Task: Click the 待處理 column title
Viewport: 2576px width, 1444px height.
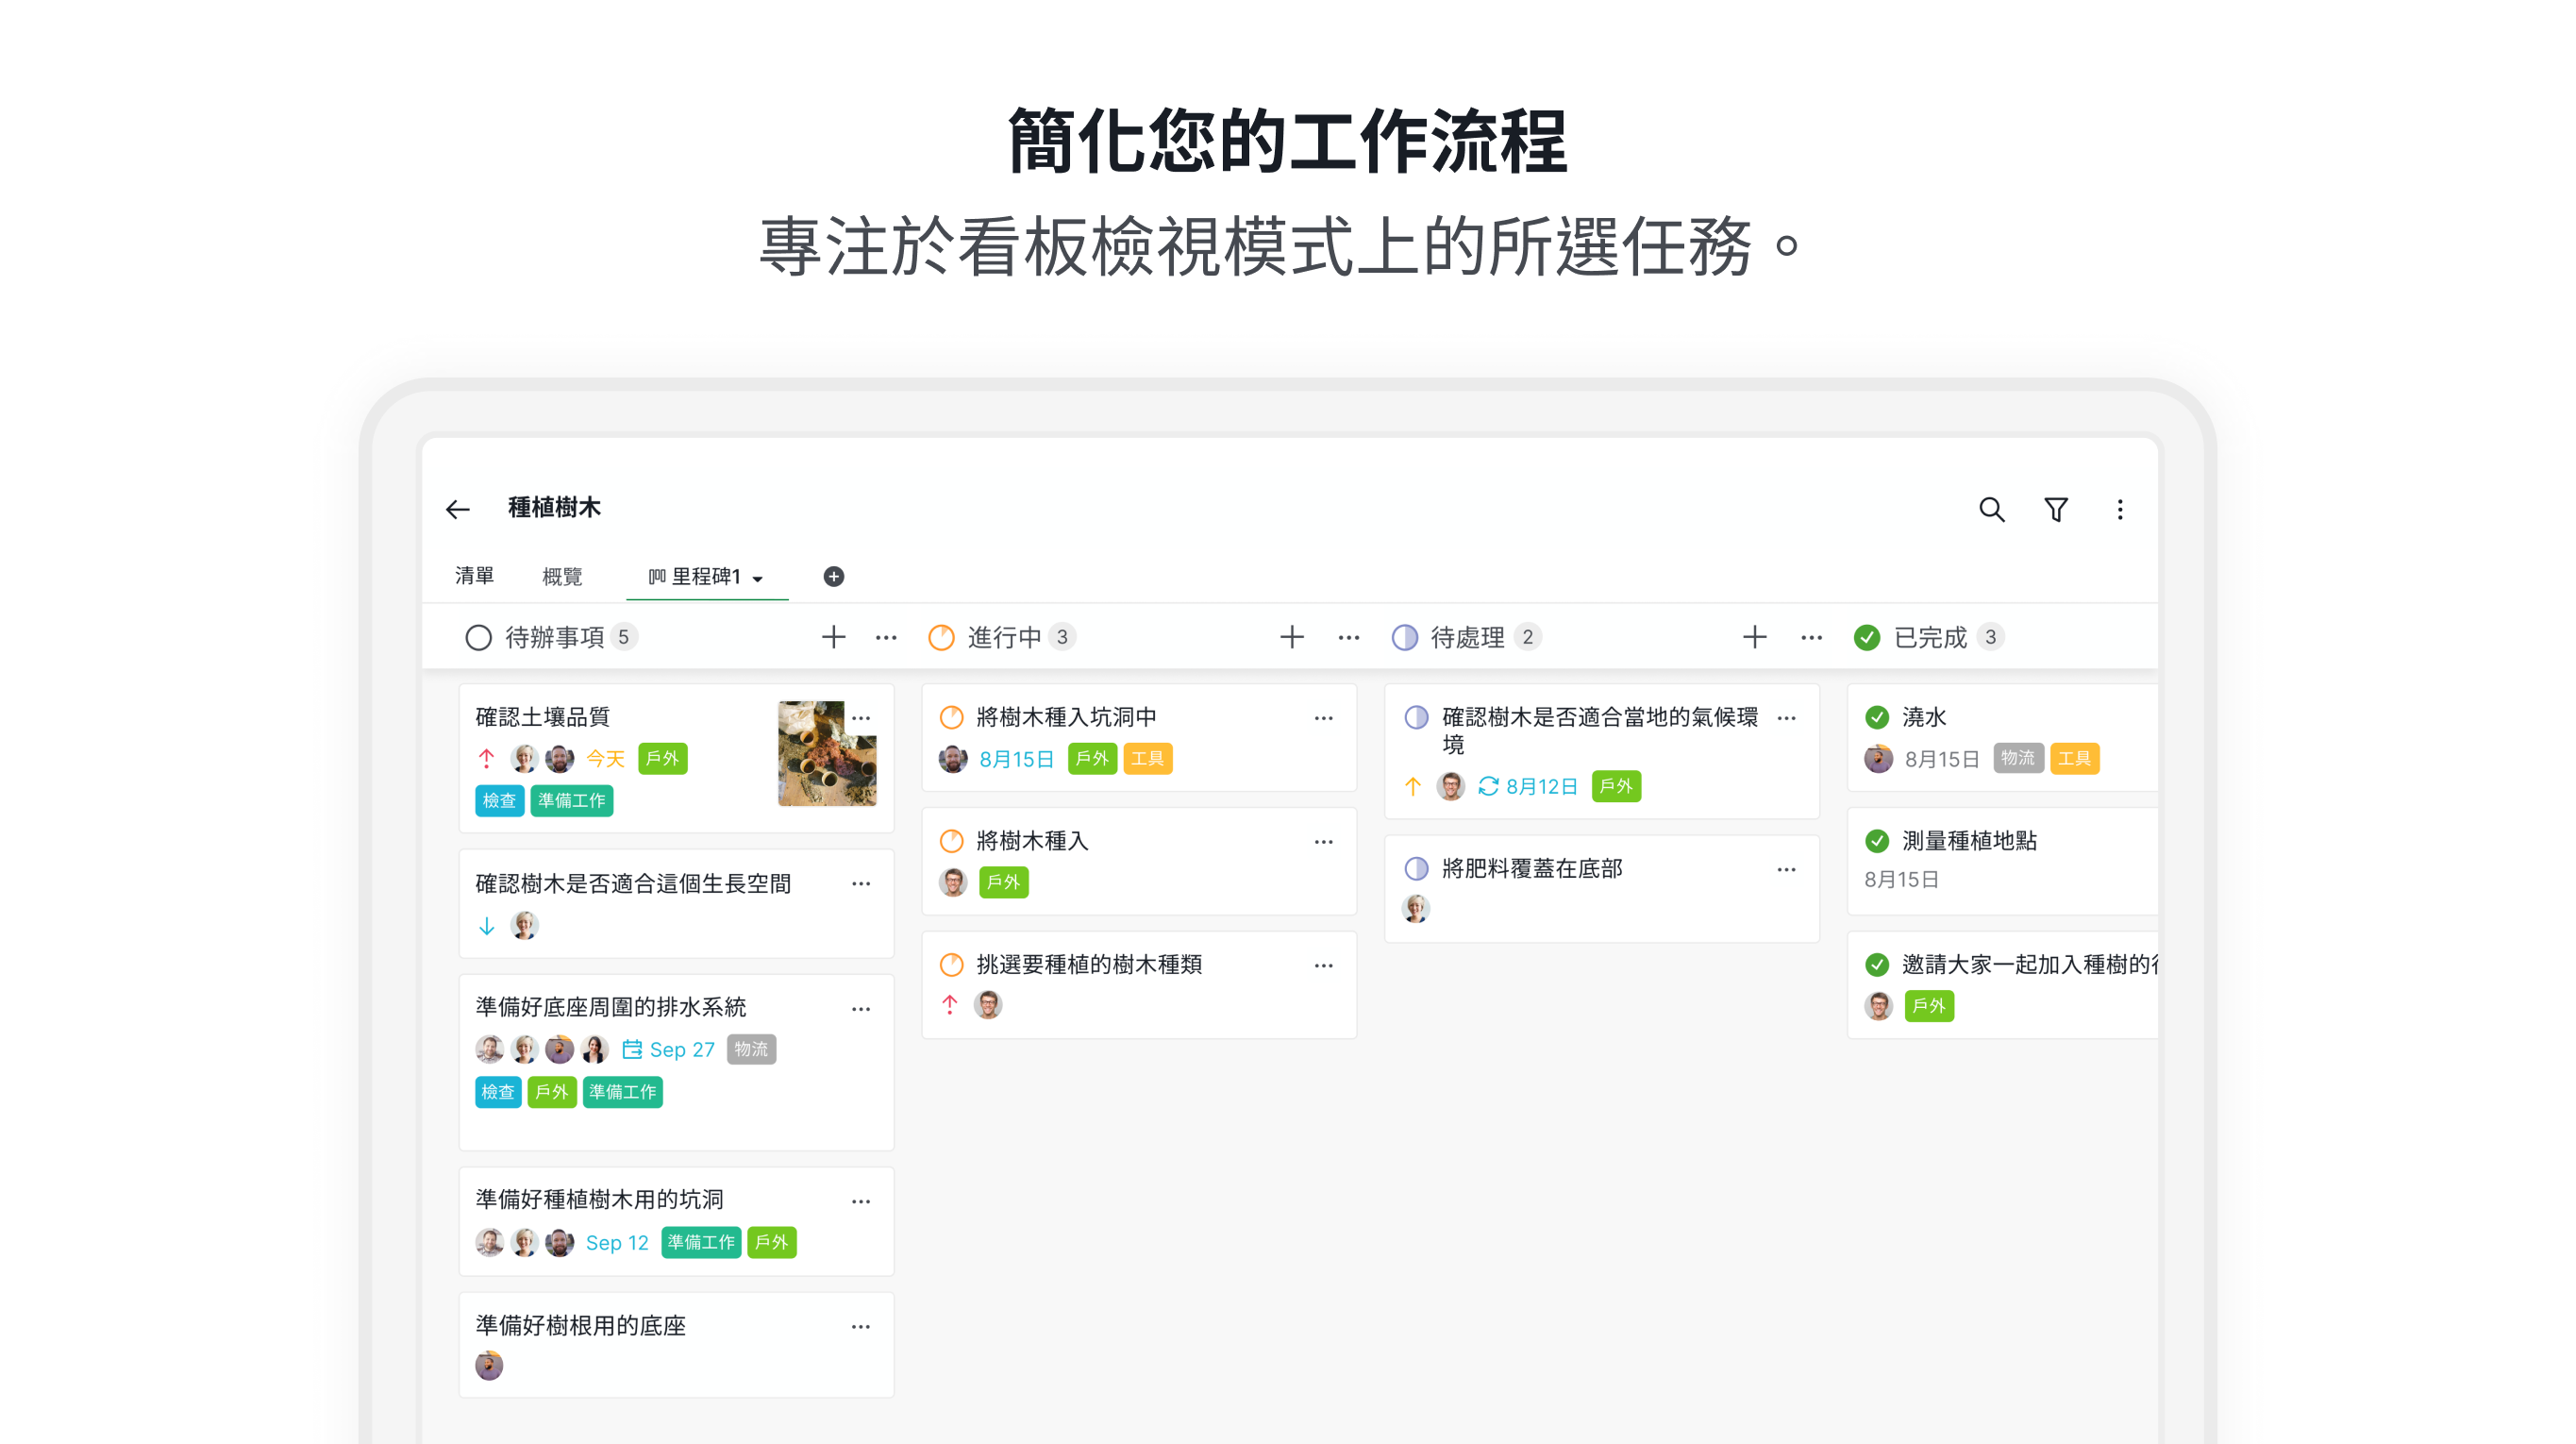Action: 1467,637
